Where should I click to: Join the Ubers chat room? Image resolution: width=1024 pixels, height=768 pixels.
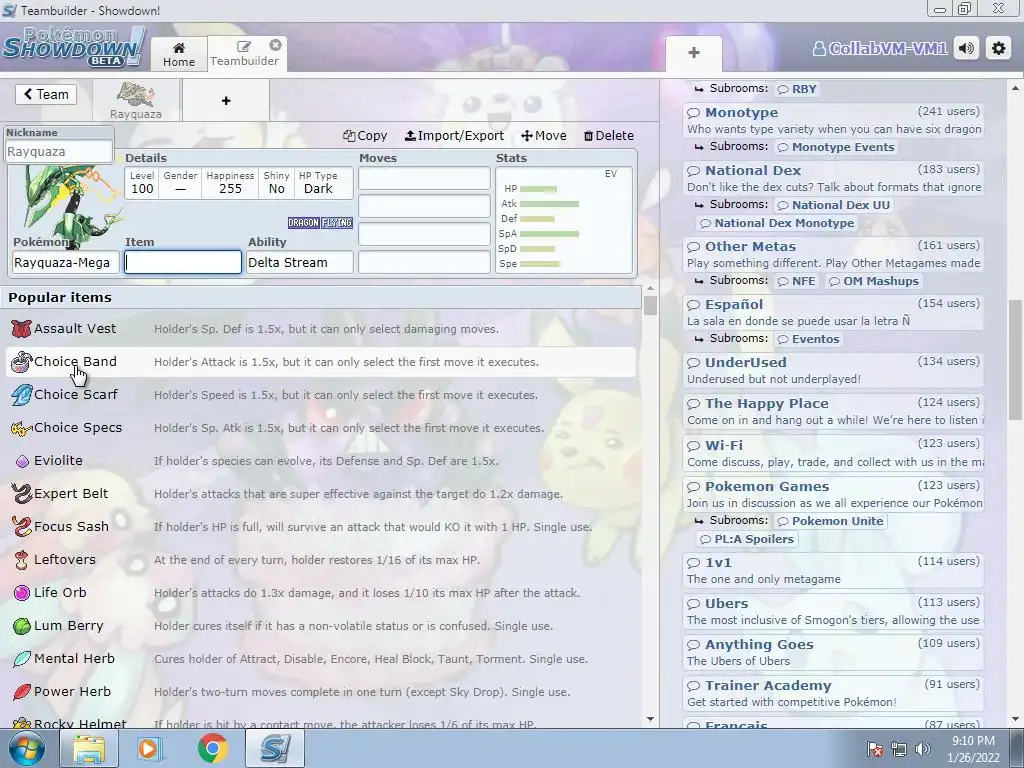click(833, 611)
